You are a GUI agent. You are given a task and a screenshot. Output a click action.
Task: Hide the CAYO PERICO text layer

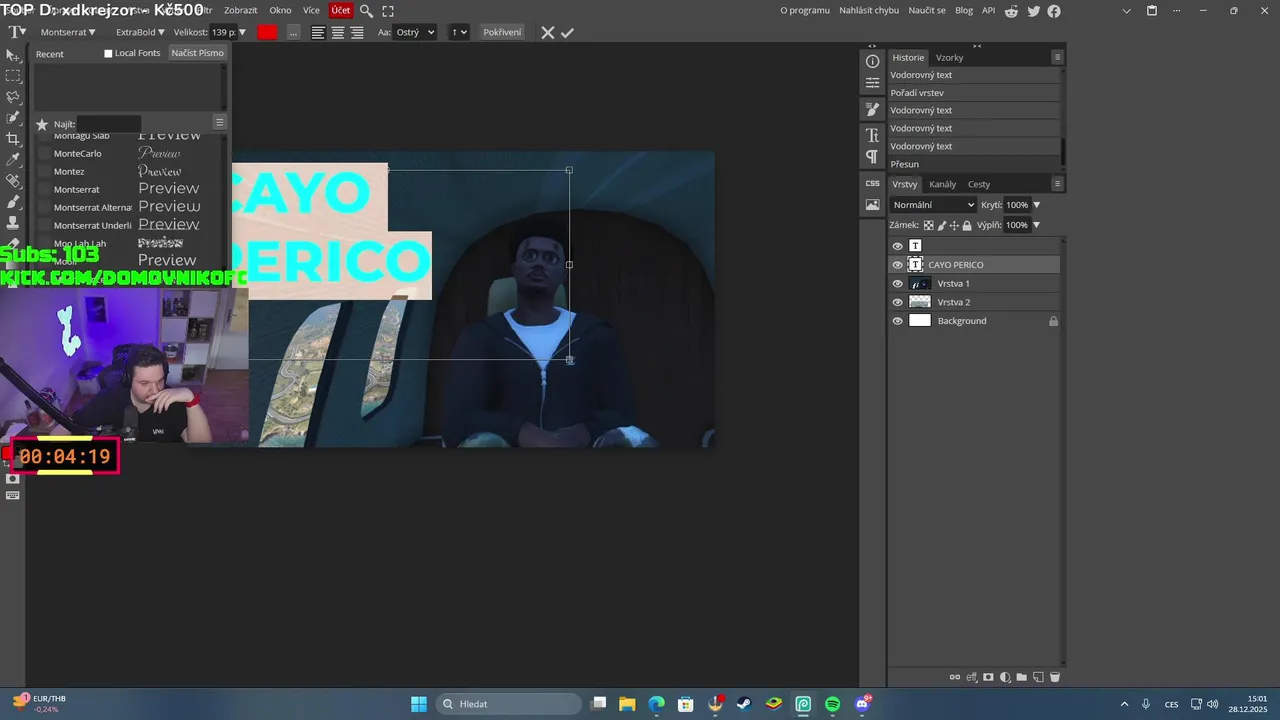(x=897, y=265)
